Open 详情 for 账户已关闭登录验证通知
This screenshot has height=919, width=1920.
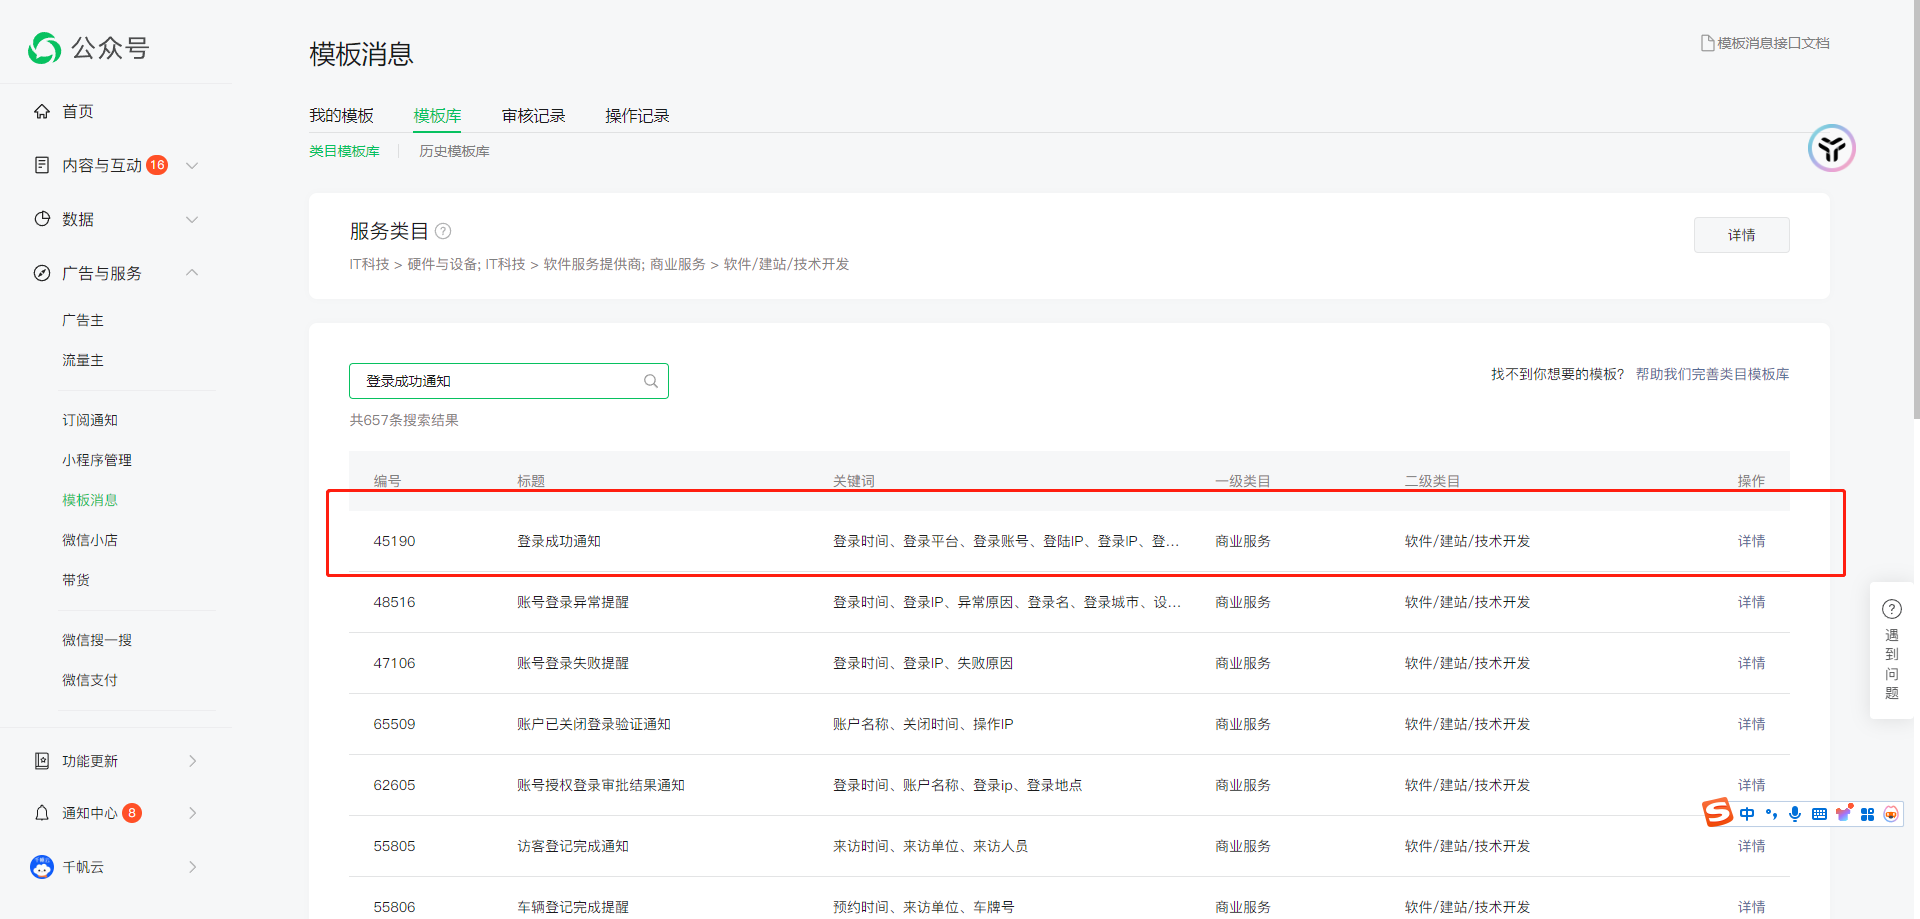[1751, 724]
